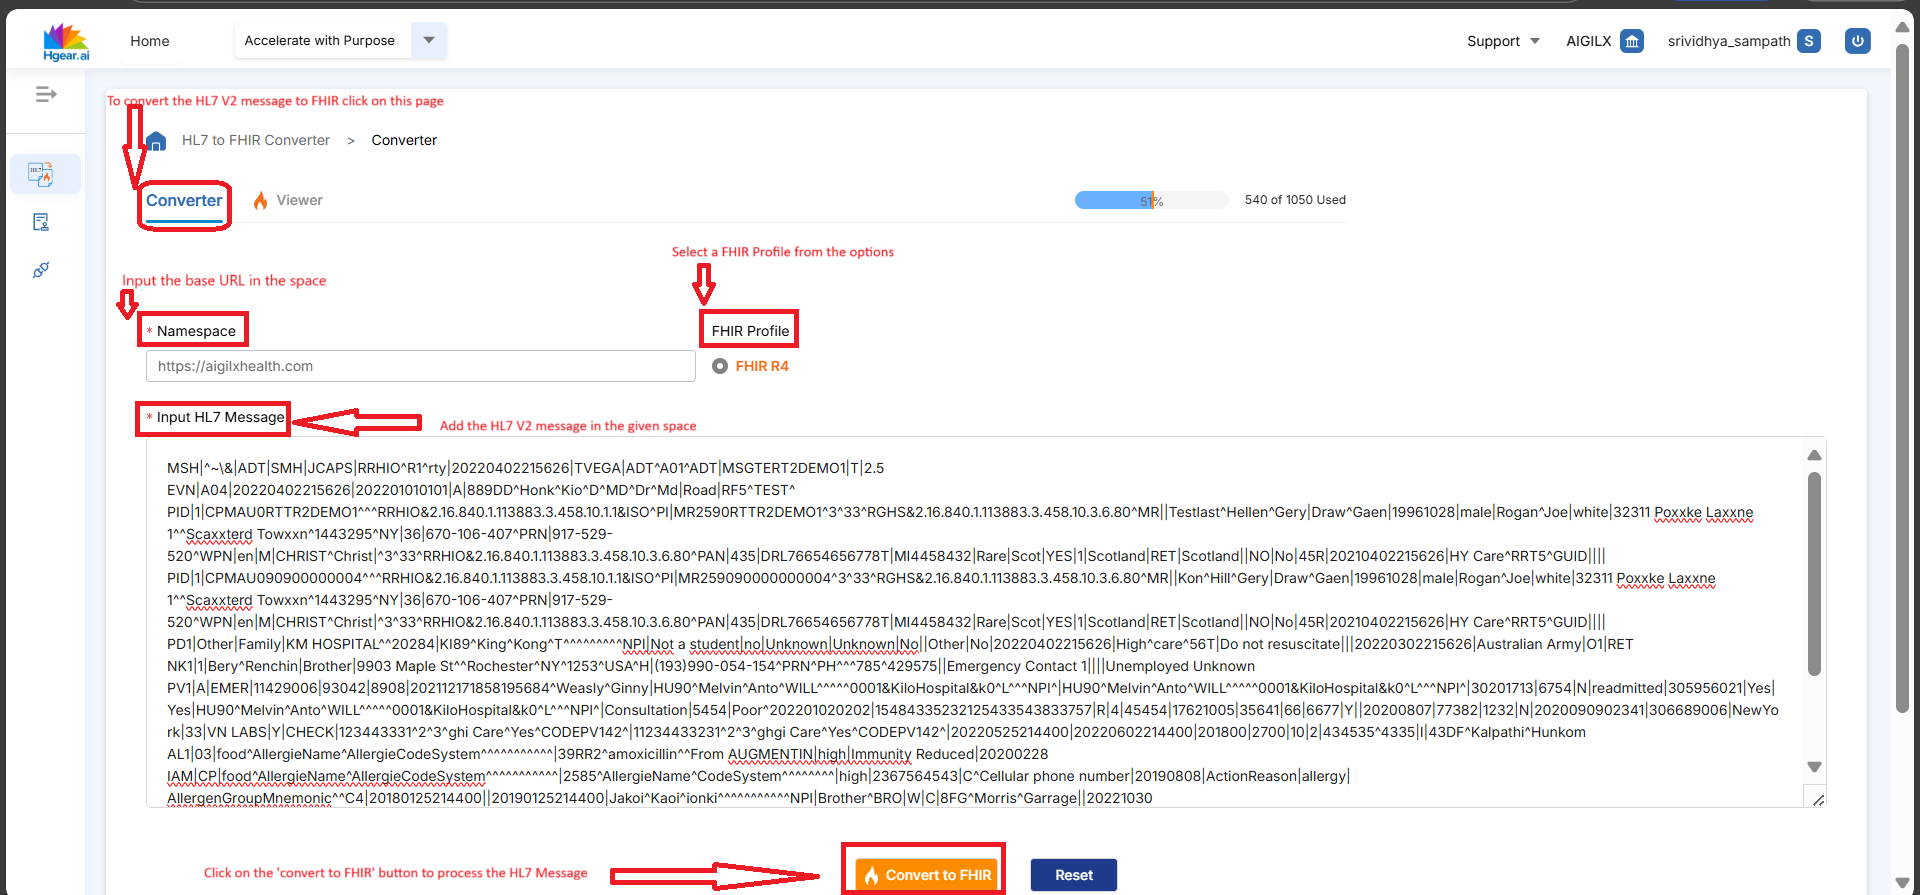Click the Hgear.ai logo
Screen dimensions: 1920x895
(66, 41)
